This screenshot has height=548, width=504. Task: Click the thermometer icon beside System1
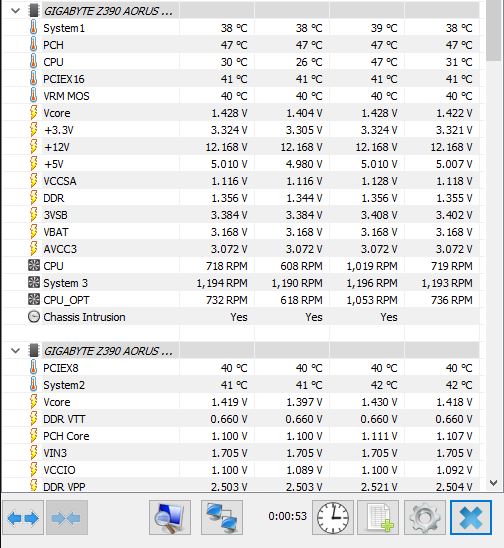click(34, 28)
